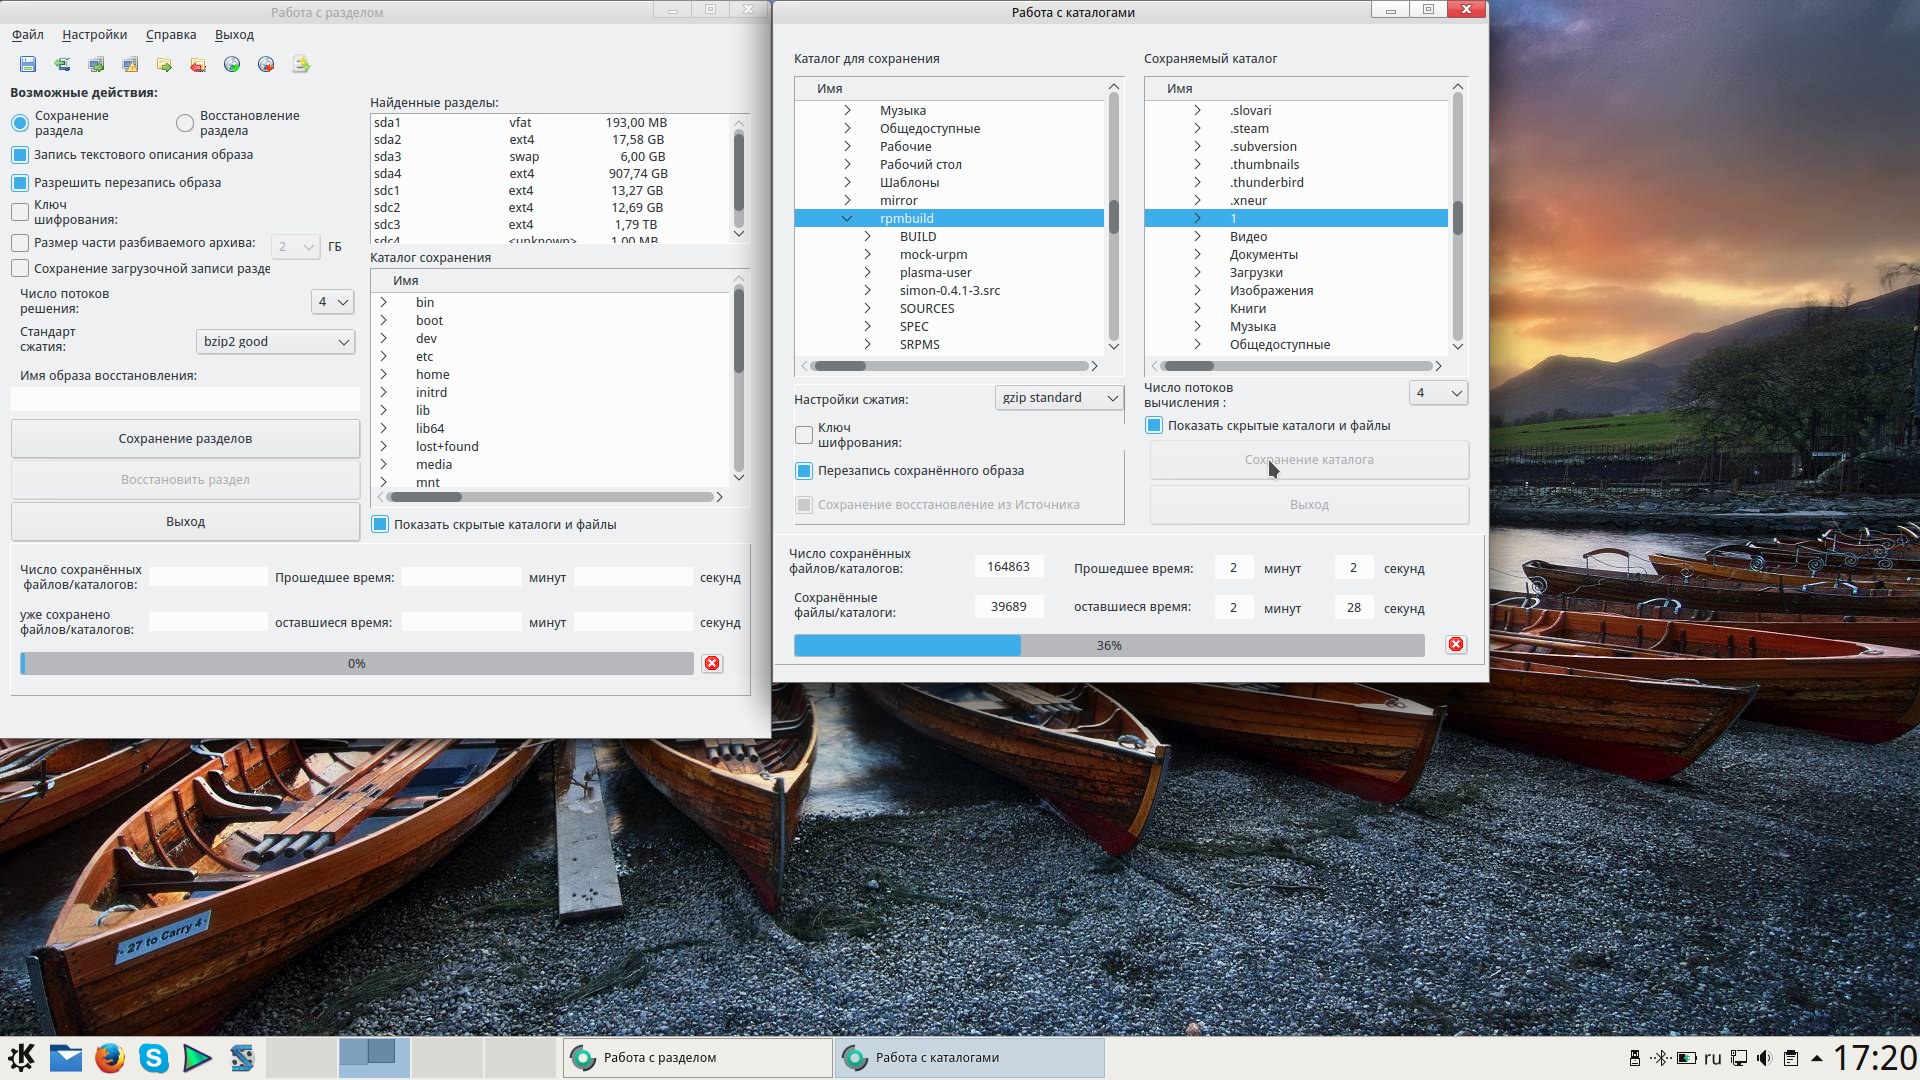This screenshot has width=1920, height=1080.
Task: Open the Настройки menu
Action: (94, 35)
